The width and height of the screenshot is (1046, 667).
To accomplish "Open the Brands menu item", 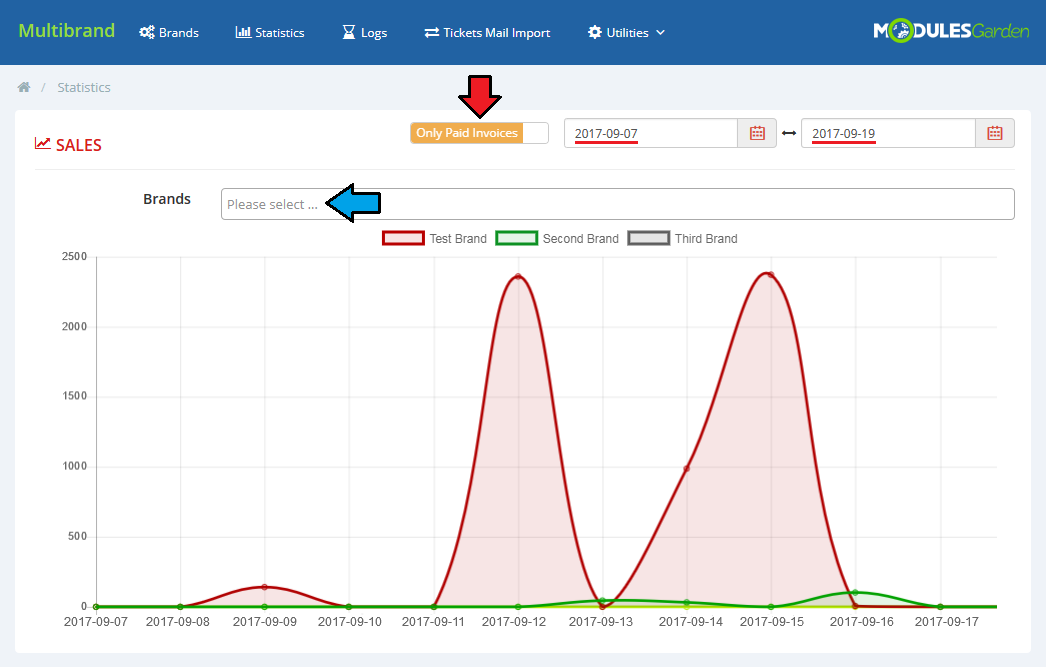I will [x=169, y=32].
